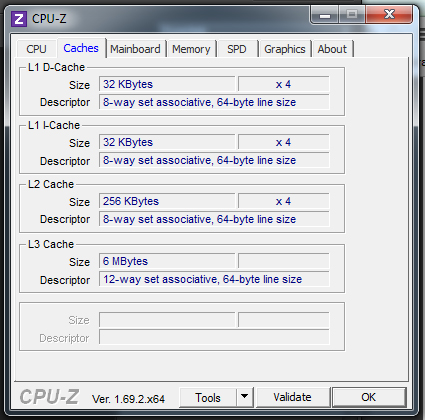Switch to the CPU tab

pyautogui.click(x=36, y=49)
